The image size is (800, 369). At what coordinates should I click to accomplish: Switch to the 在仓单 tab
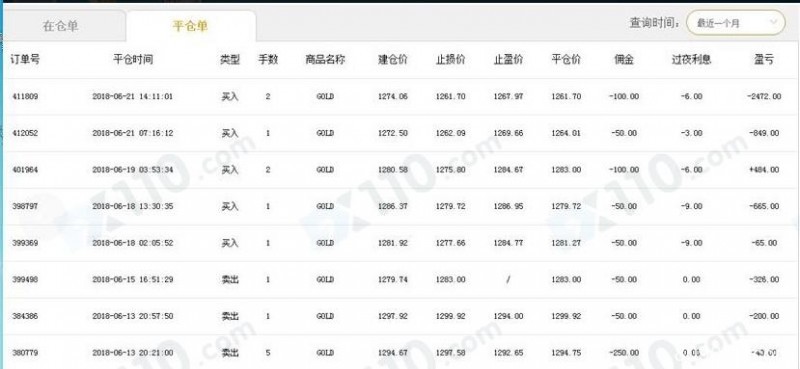[x=61, y=27]
